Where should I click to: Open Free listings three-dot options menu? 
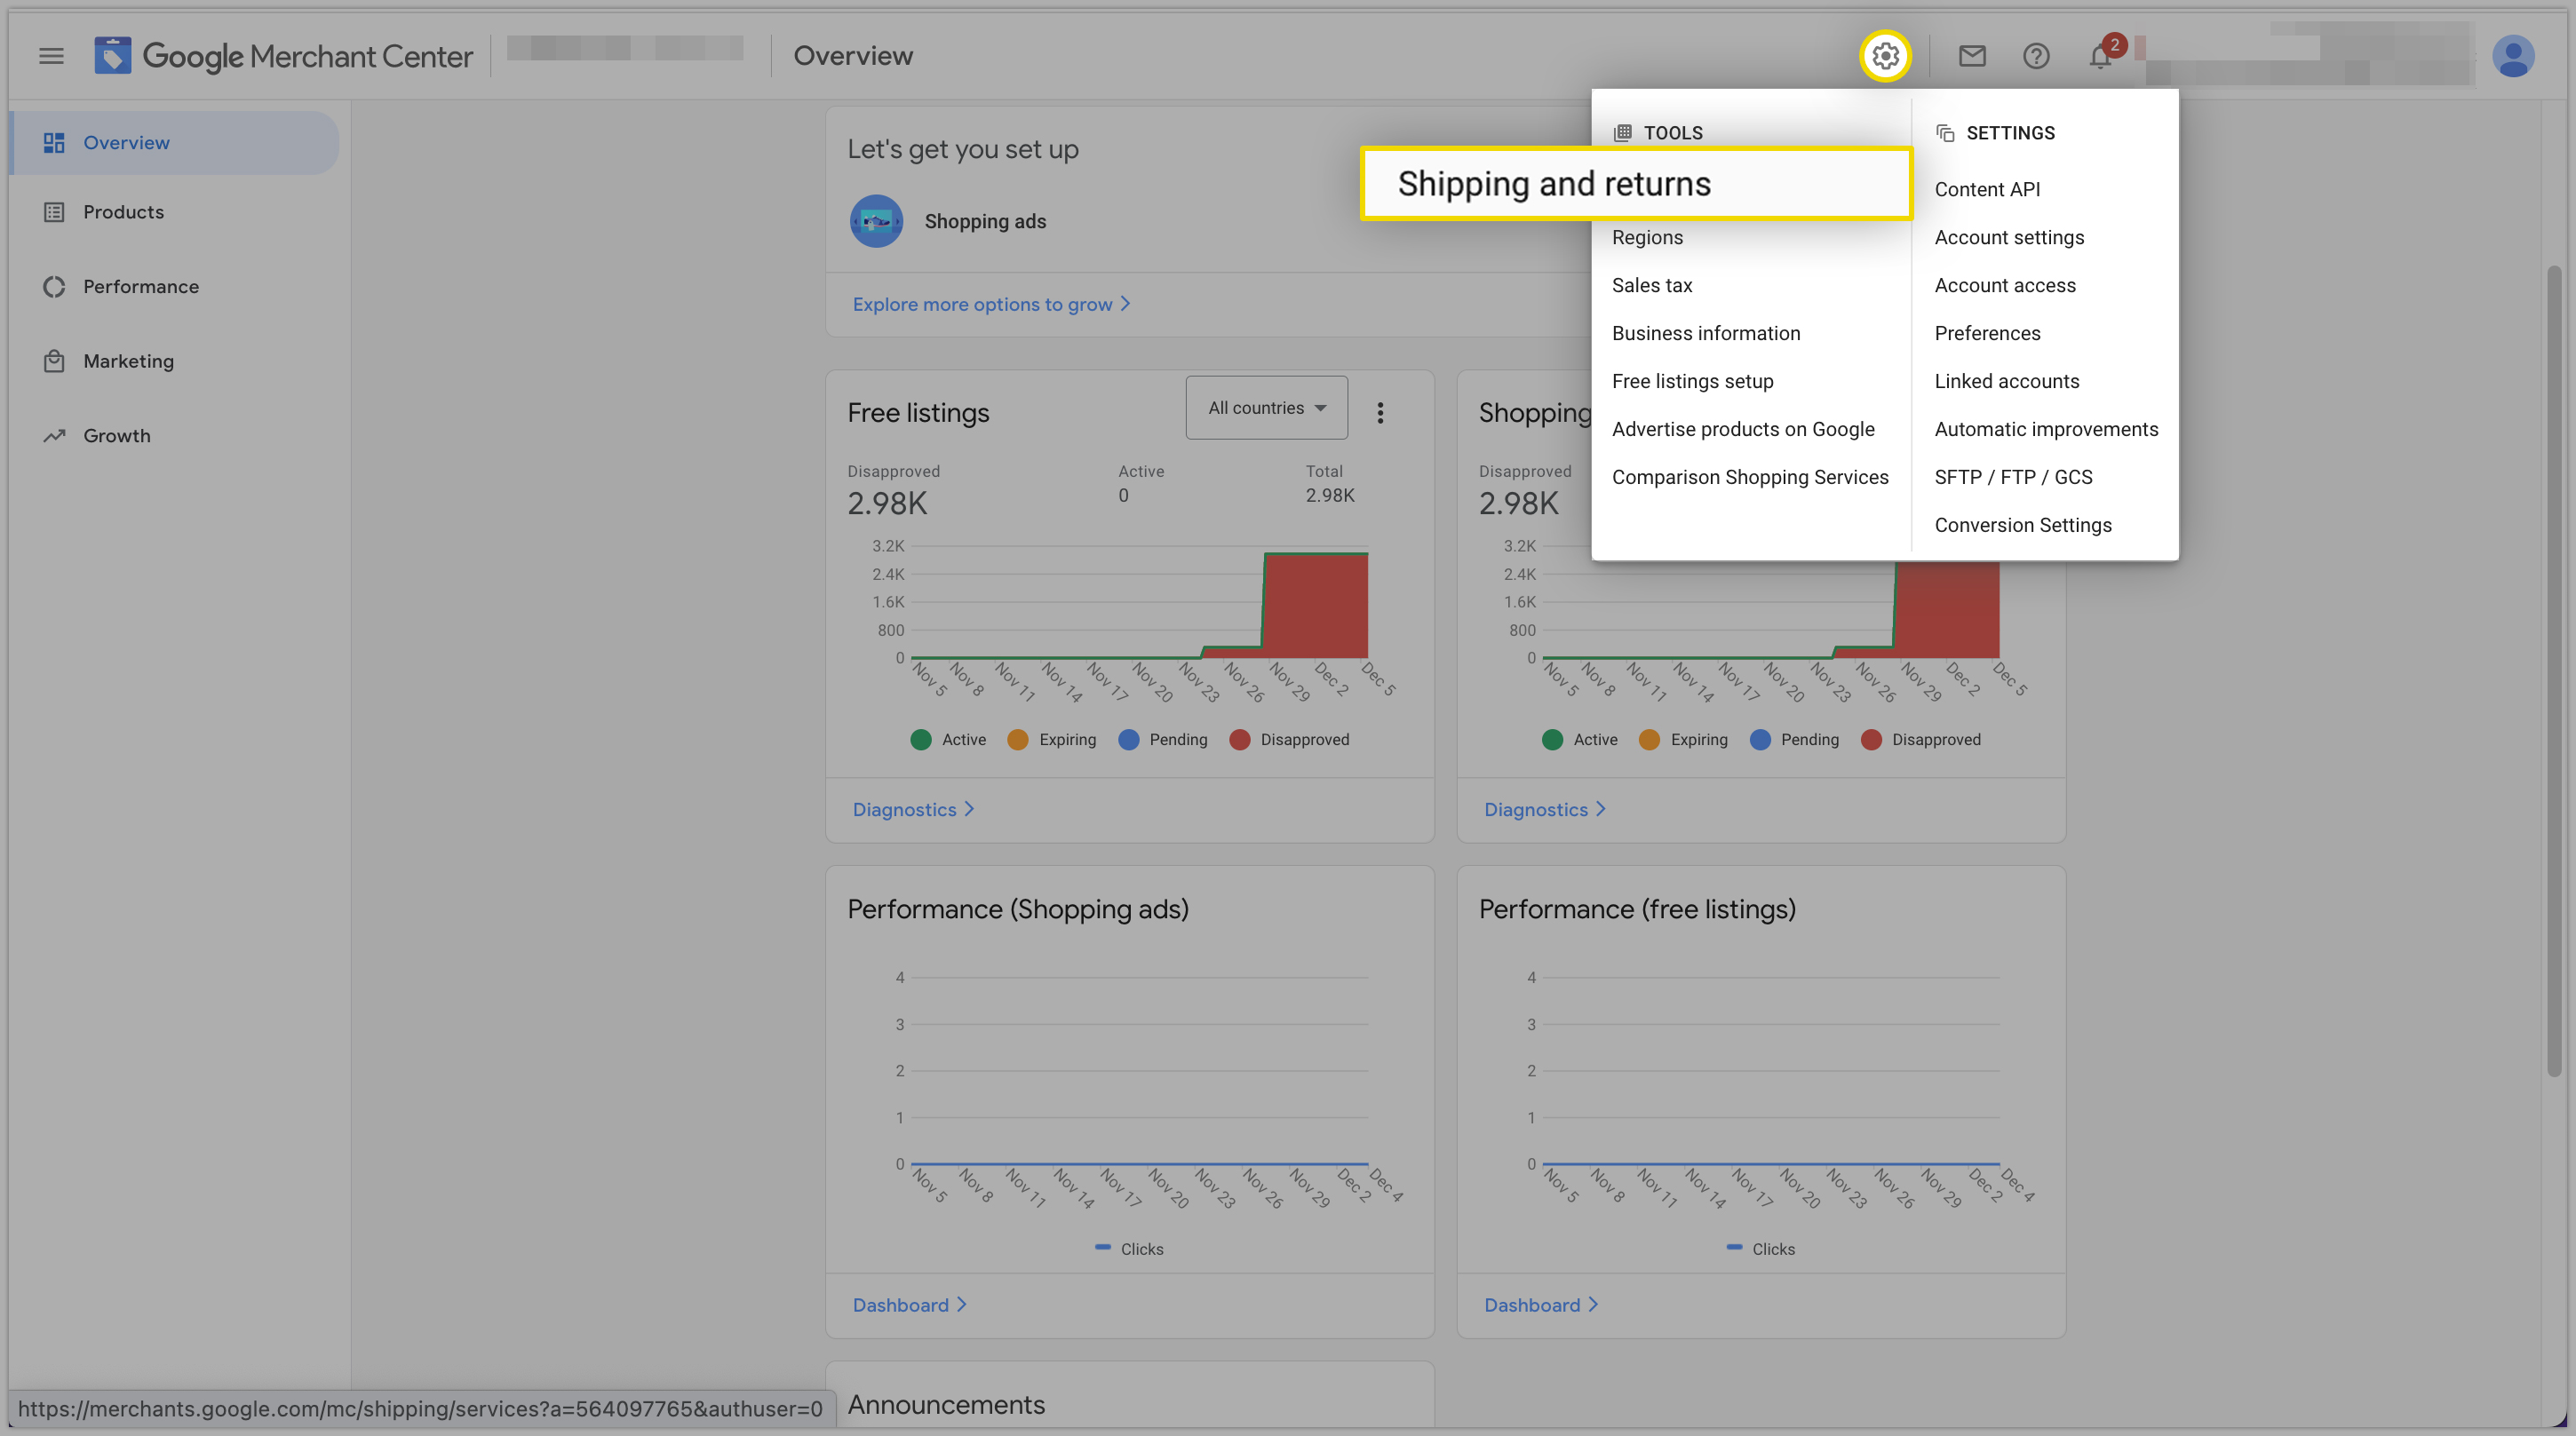tap(1380, 413)
